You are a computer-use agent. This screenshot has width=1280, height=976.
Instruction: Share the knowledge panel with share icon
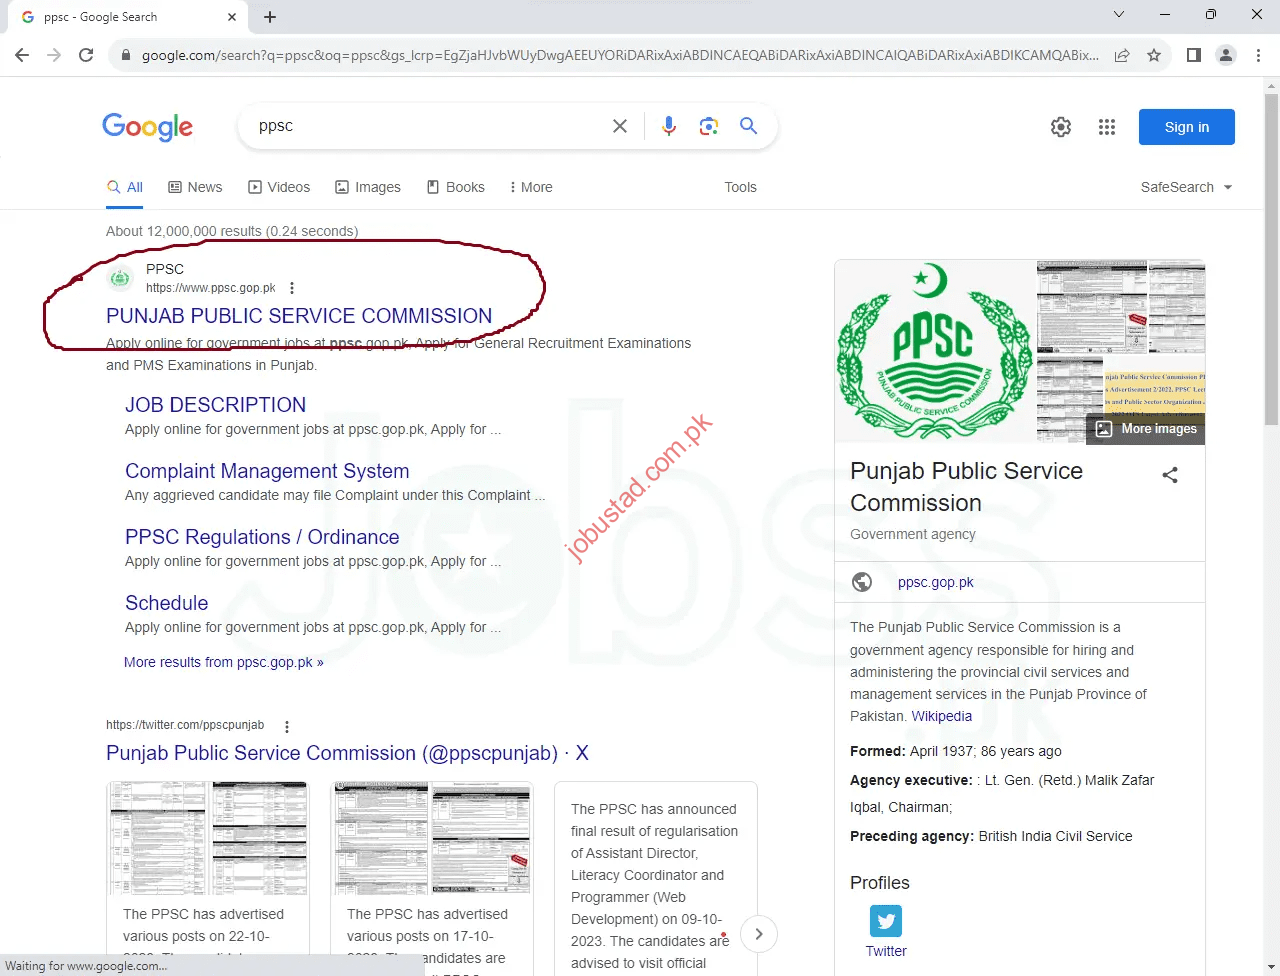coord(1170,475)
